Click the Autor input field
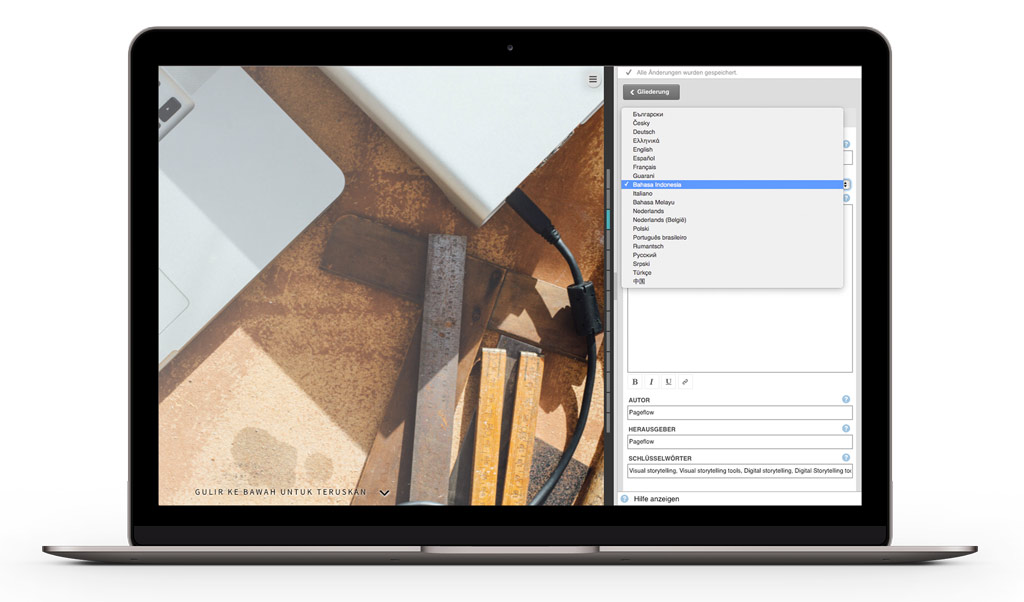The height and width of the screenshot is (602, 1024). click(x=739, y=412)
